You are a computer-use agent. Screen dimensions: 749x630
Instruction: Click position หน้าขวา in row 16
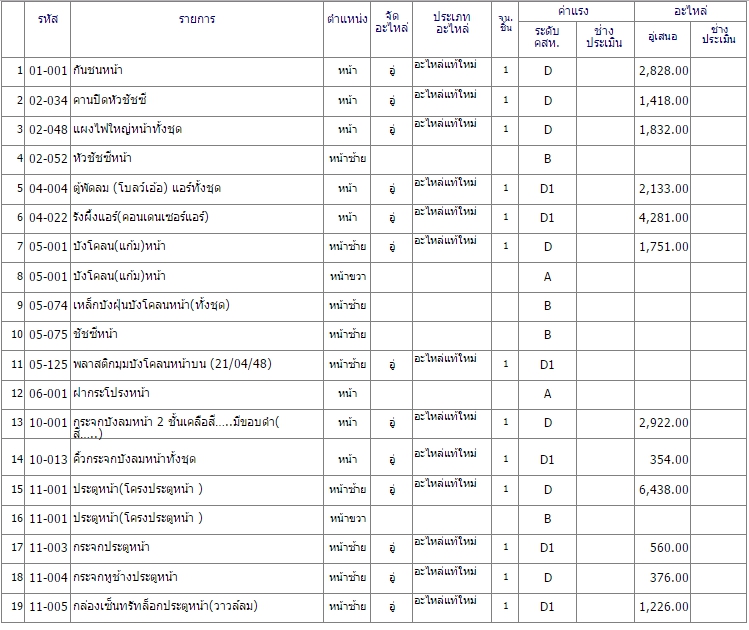(348, 518)
